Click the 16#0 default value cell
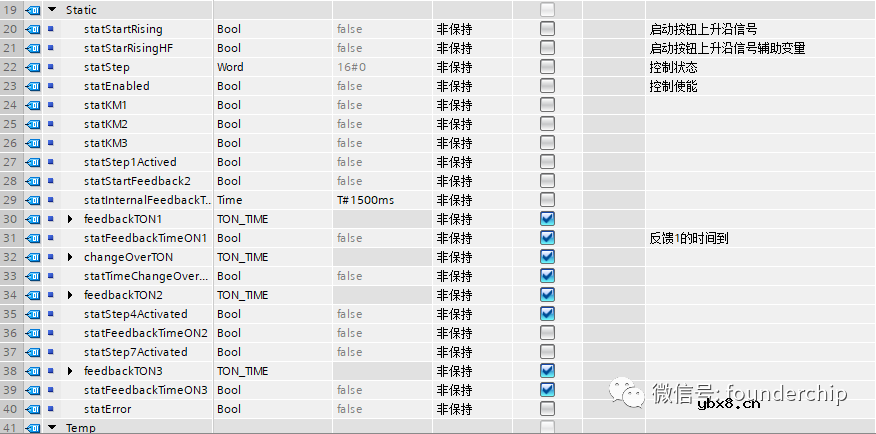 352,67
